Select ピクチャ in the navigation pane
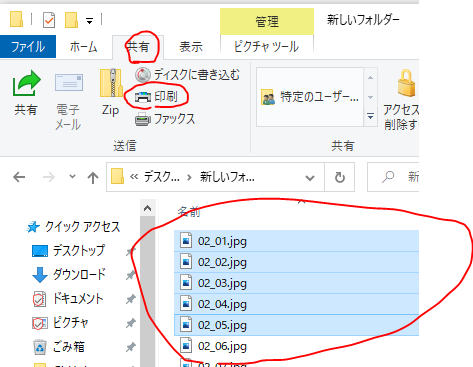Viewport: 473px width, 367px height. coord(71,323)
